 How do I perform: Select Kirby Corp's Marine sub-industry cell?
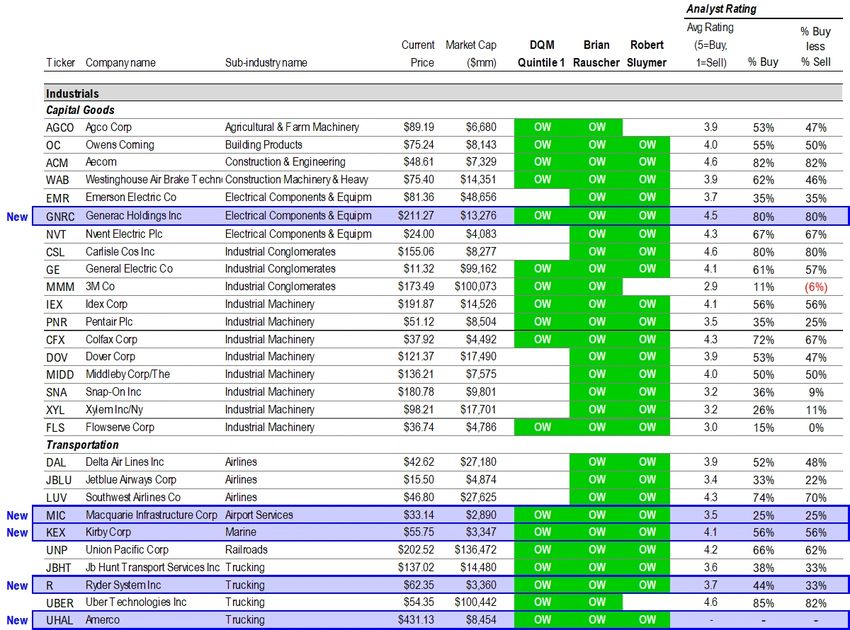click(x=241, y=532)
